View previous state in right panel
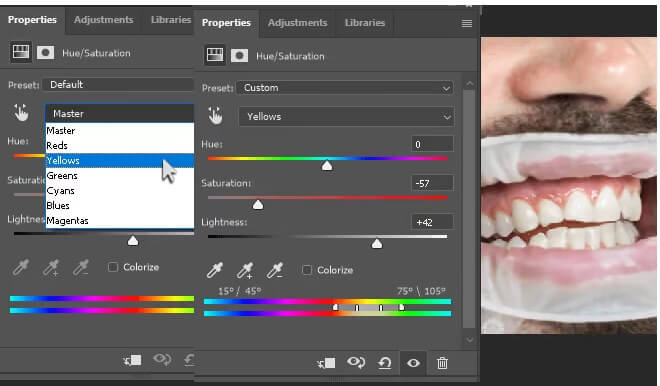The height and width of the screenshot is (386, 660). [356, 362]
